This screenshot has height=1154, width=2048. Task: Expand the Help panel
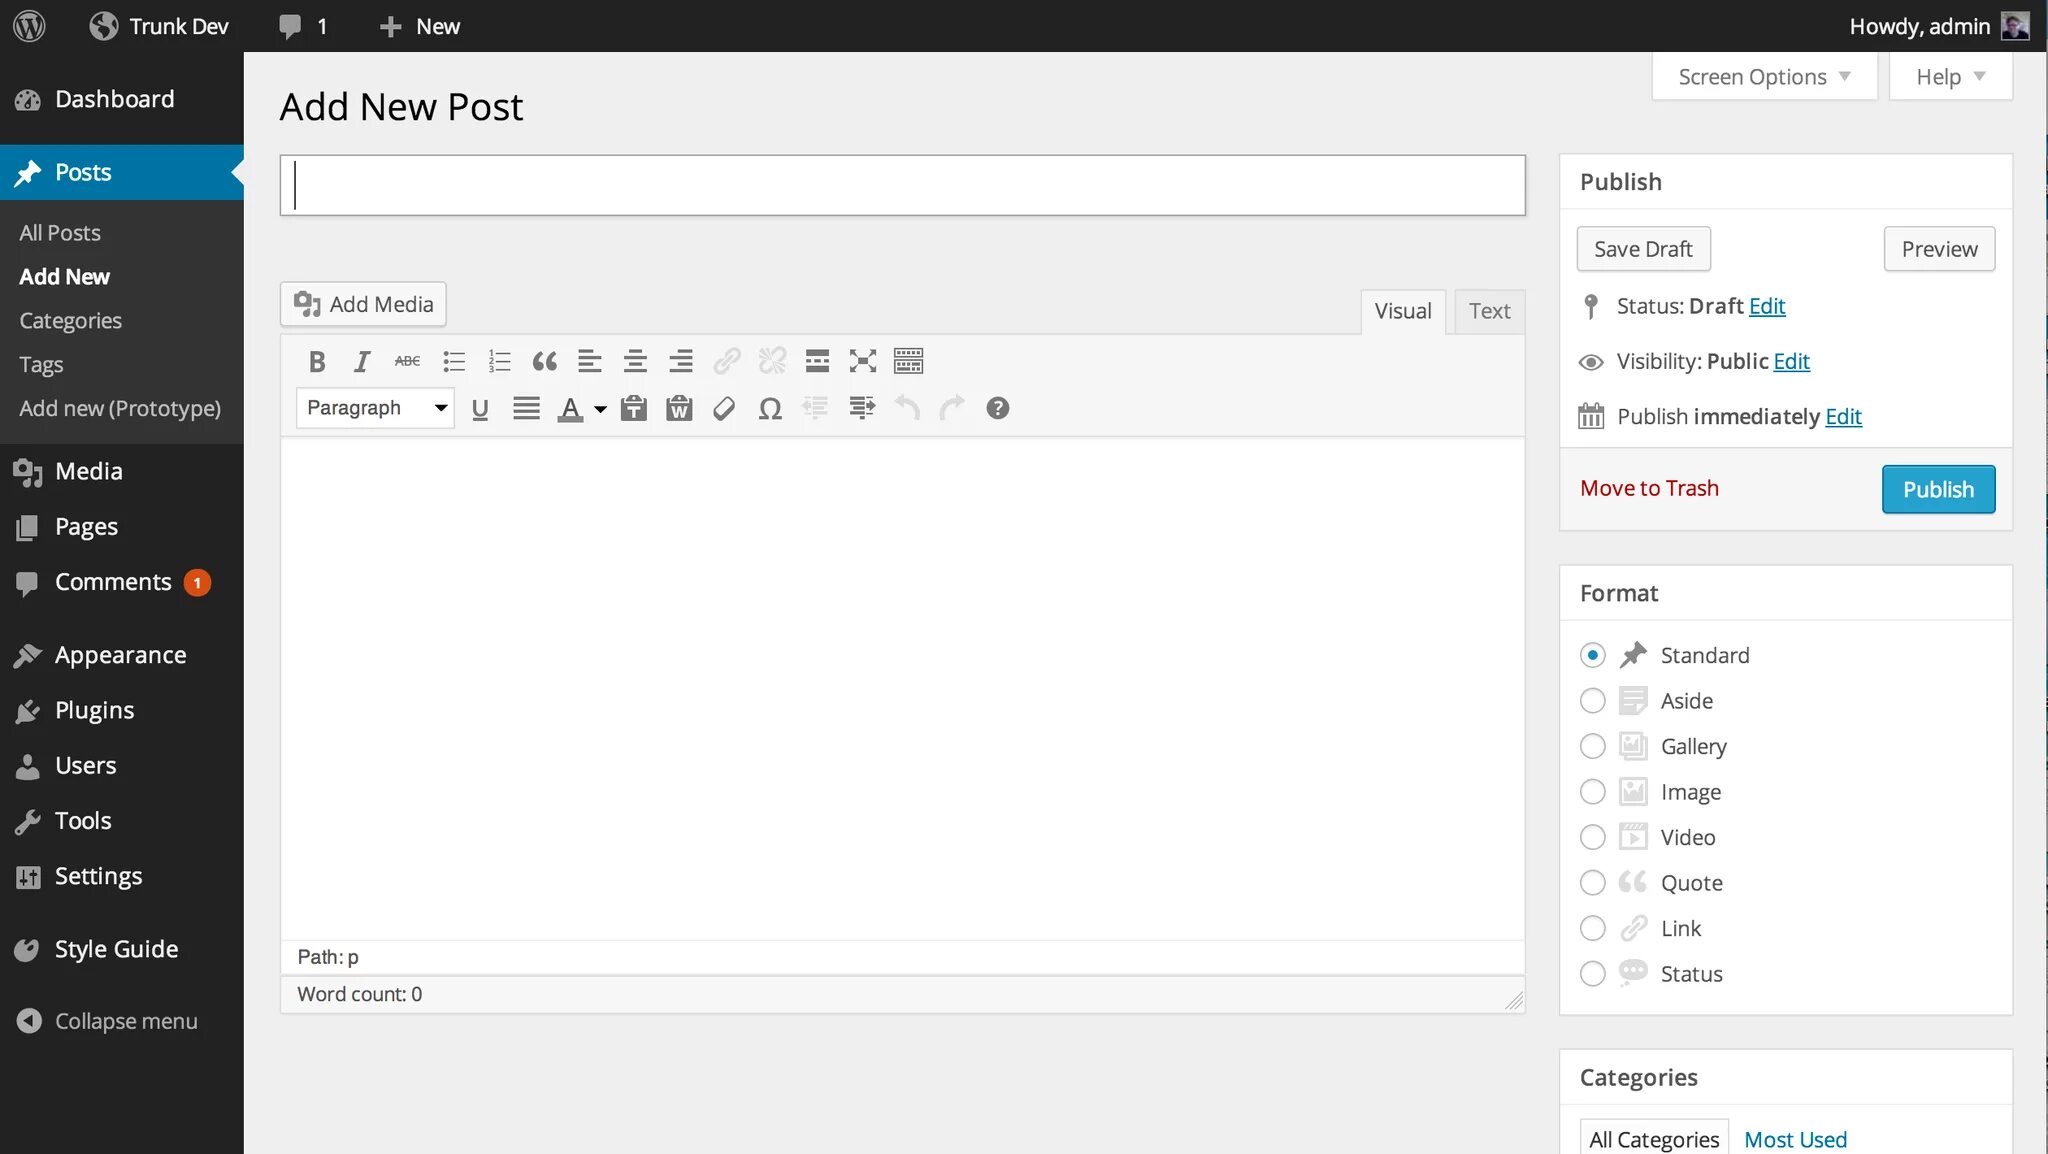1950,77
